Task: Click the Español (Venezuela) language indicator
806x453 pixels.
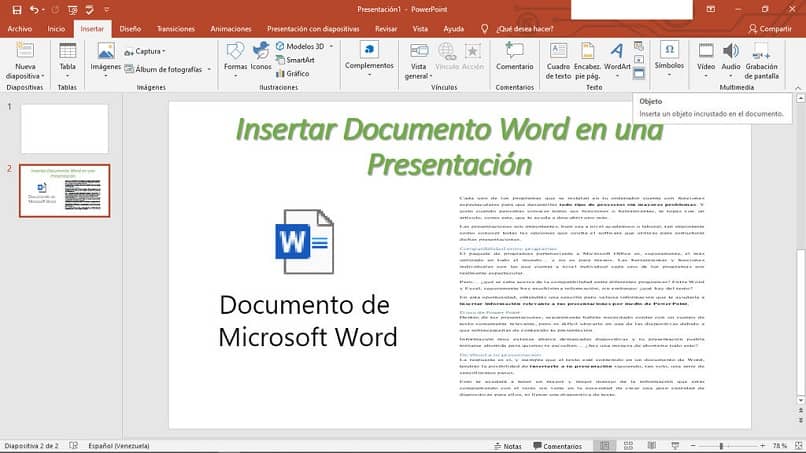Action: click(119, 446)
